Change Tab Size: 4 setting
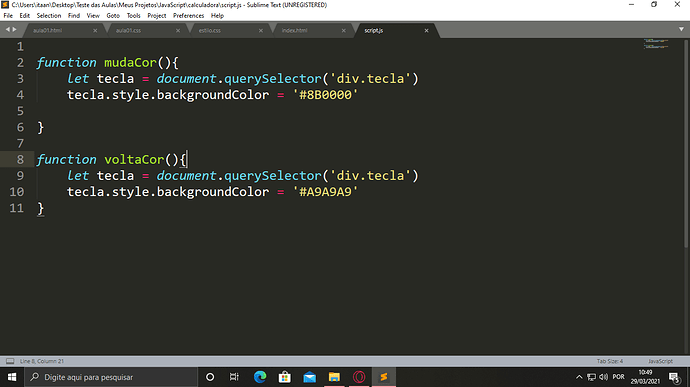The width and height of the screenshot is (690, 387). (609, 361)
